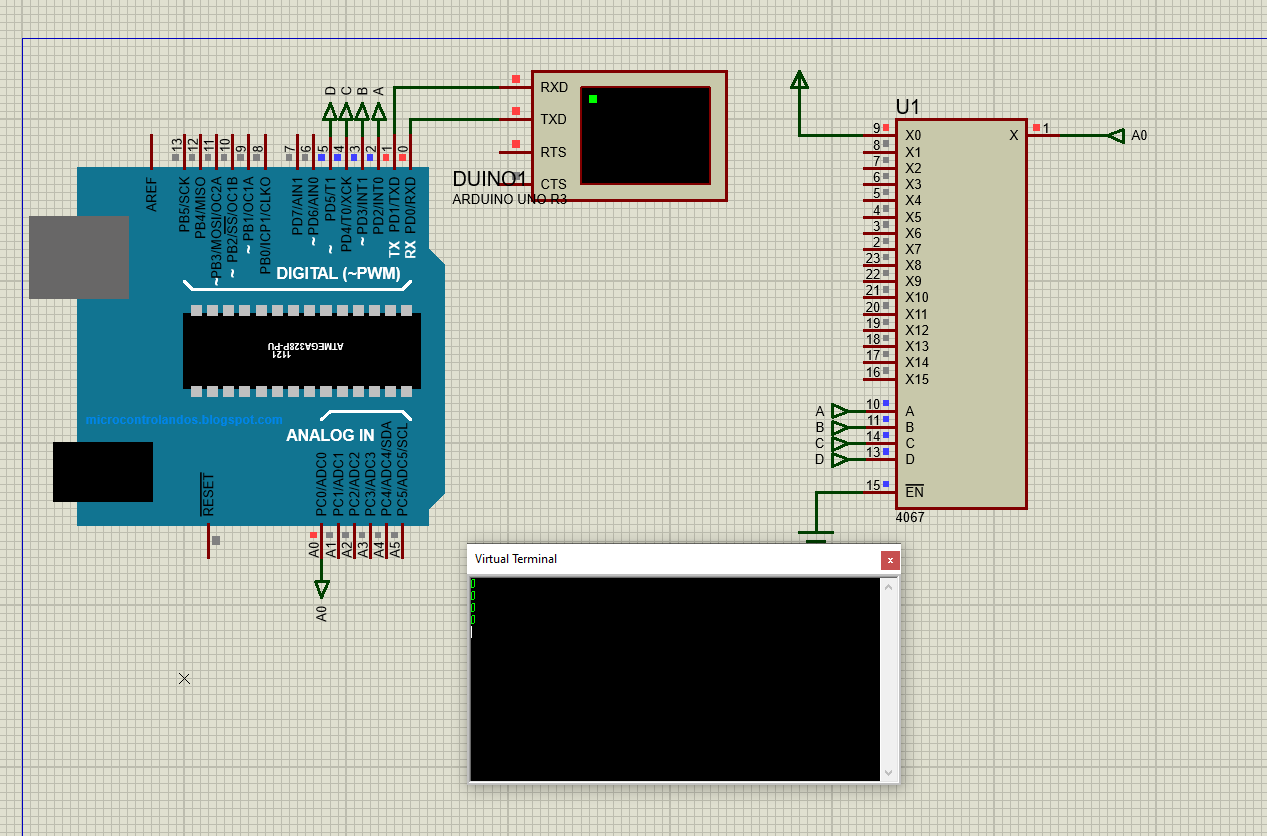Click the gray USB connector on the Arduino
The height and width of the screenshot is (836, 1267).
(79, 257)
